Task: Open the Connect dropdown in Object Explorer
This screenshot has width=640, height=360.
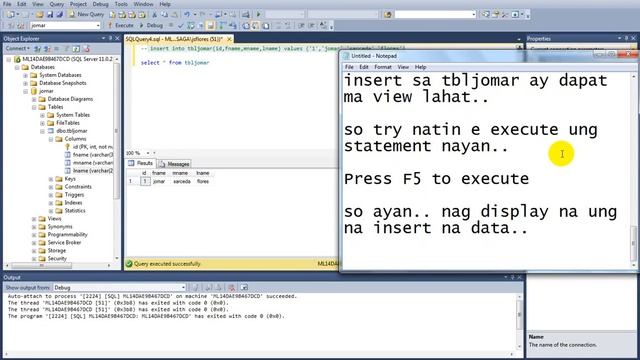Action: tap(17, 49)
